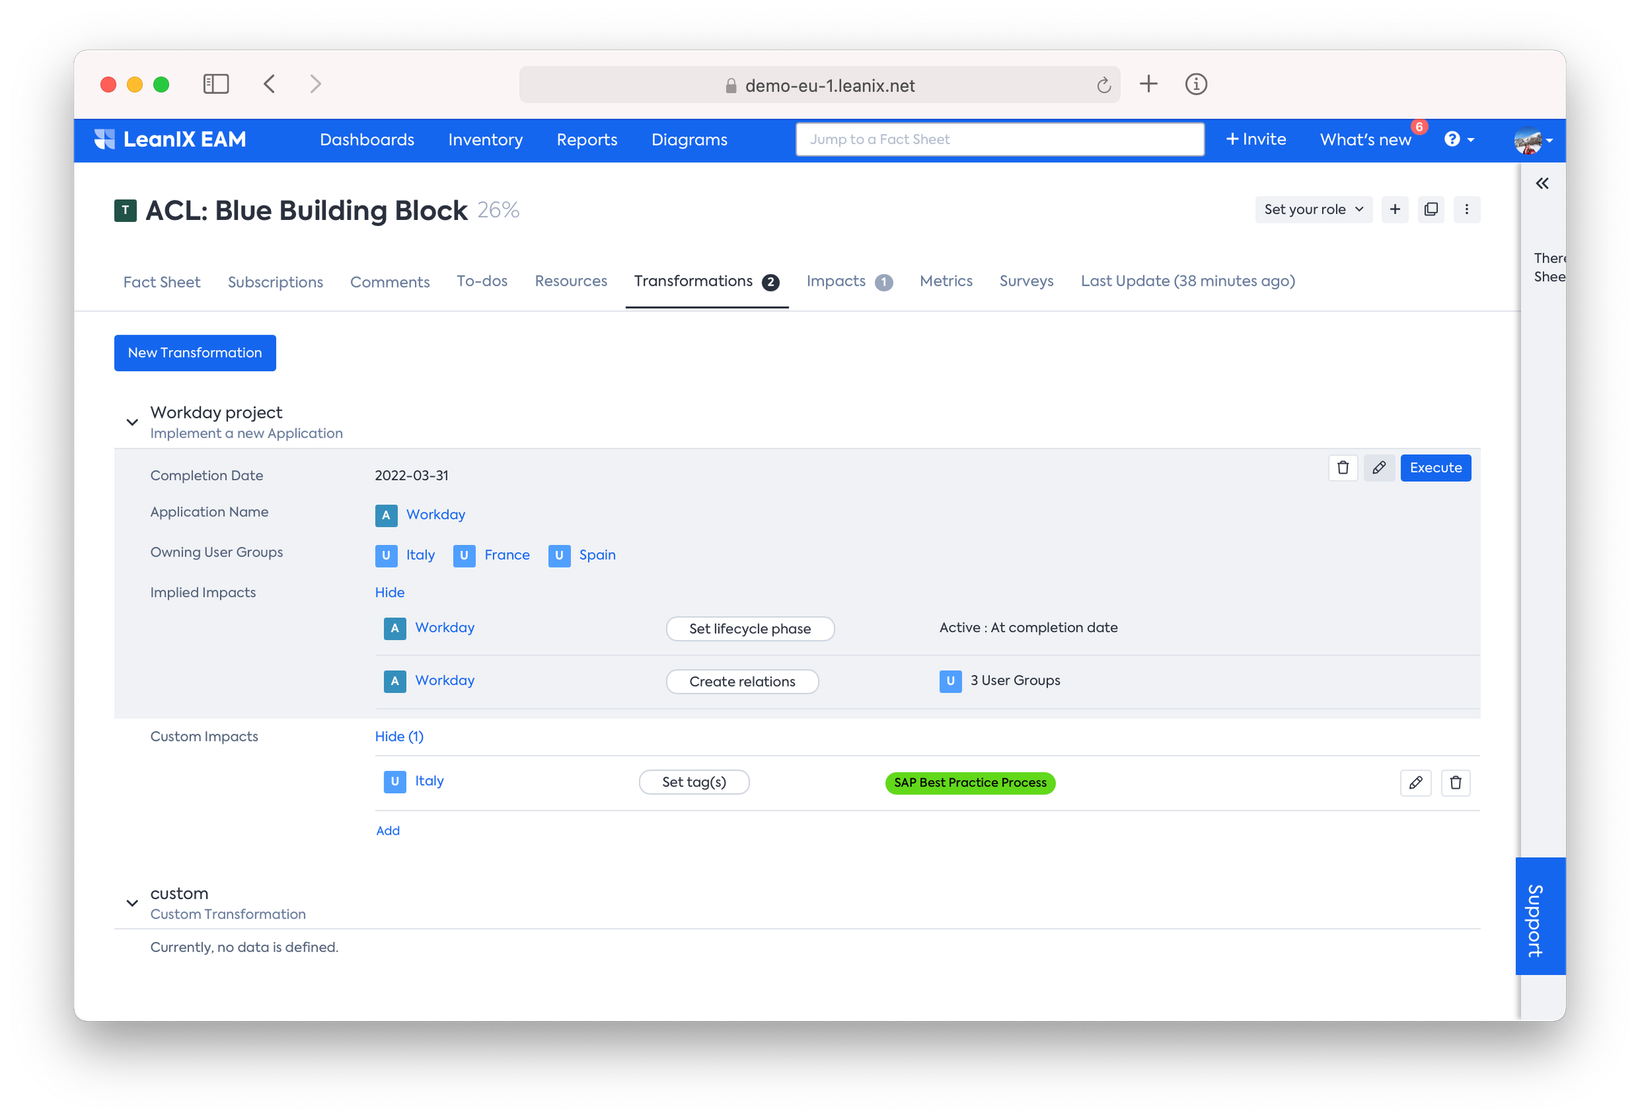Click the Set tag(s) pill

click(694, 782)
